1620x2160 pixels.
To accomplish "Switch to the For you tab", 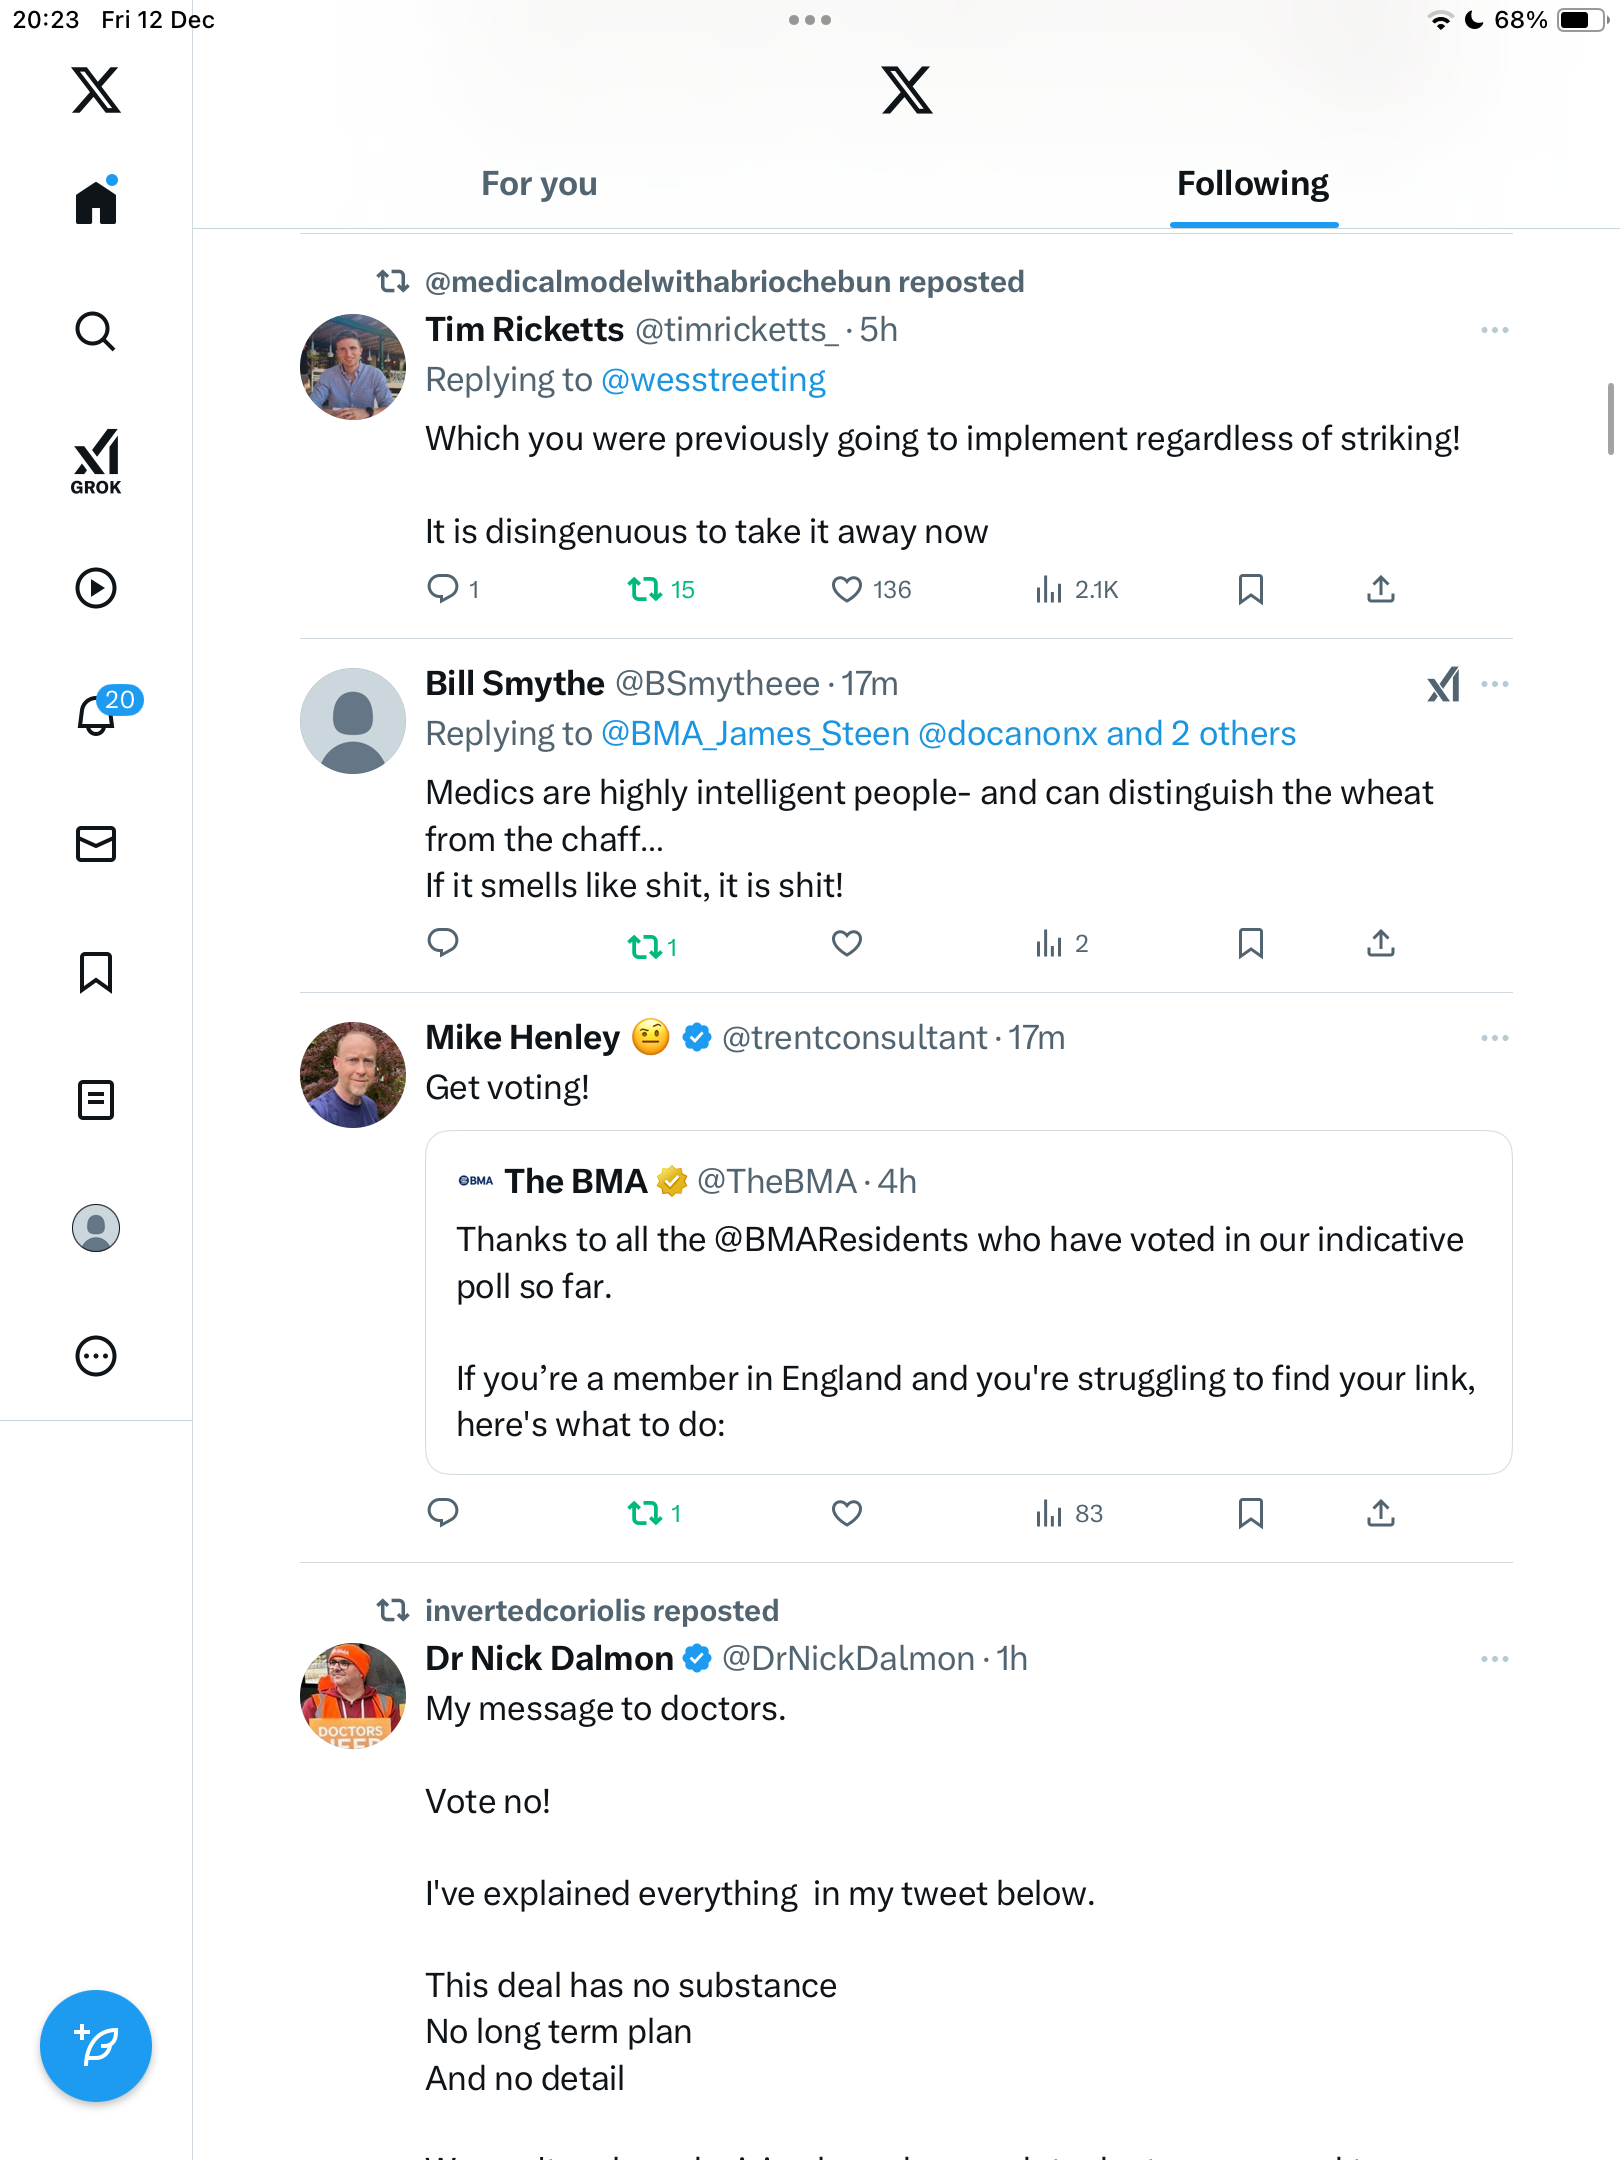I will [539, 184].
